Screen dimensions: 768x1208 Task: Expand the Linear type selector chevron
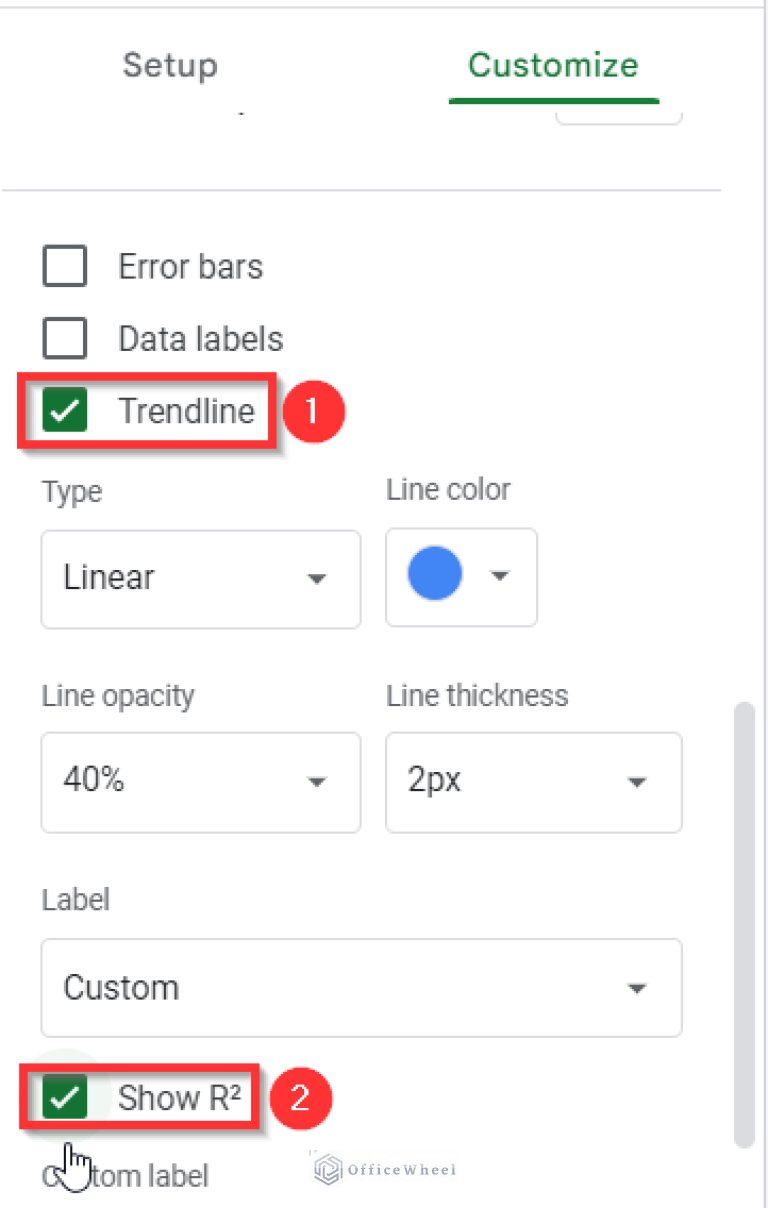317,579
